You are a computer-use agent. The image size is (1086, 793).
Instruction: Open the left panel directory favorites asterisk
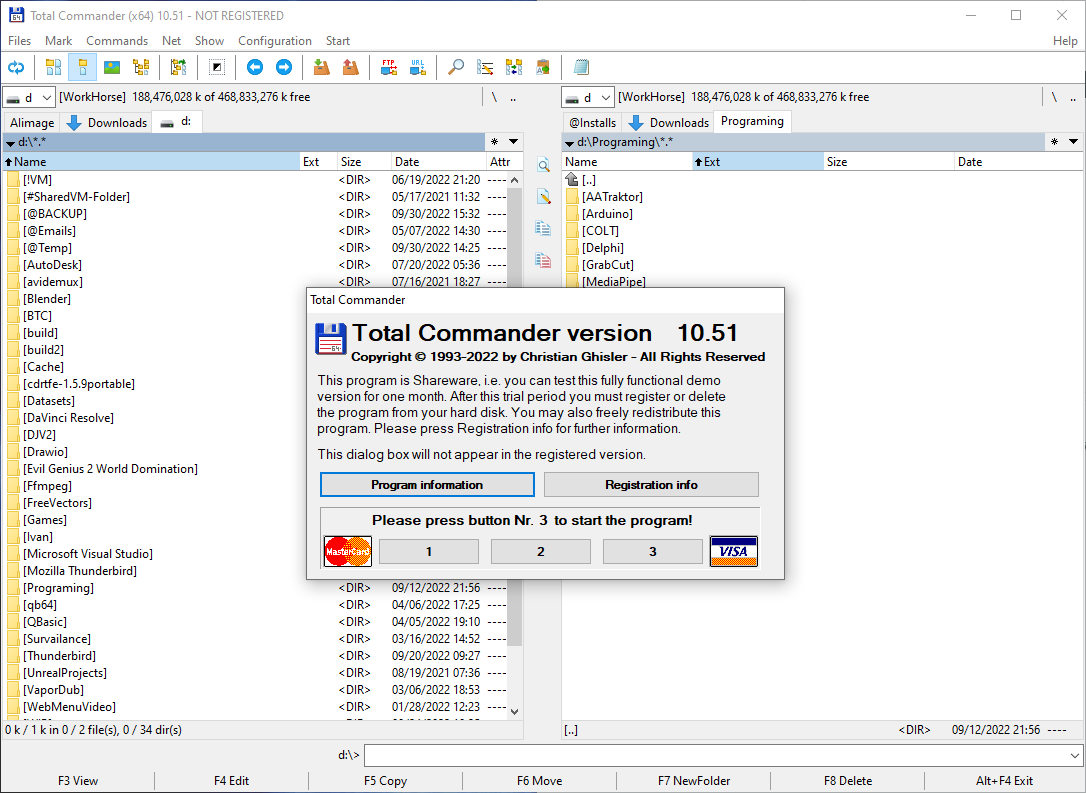[495, 142]
